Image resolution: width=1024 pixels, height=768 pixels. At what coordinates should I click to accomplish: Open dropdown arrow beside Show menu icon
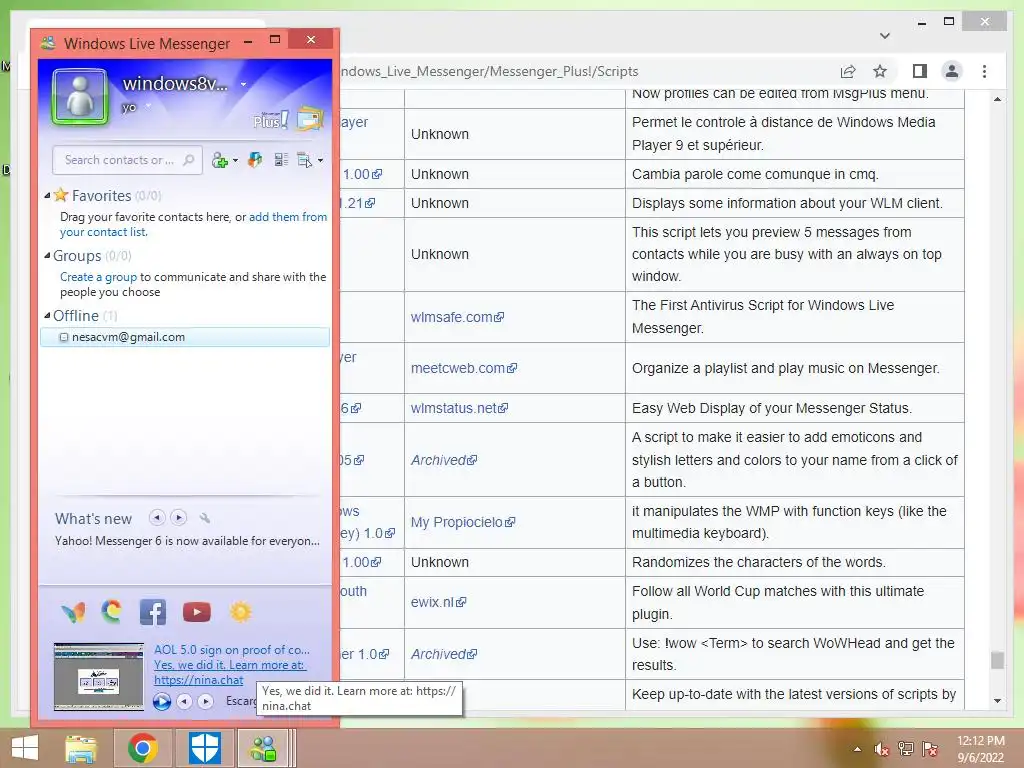[320, 161]
